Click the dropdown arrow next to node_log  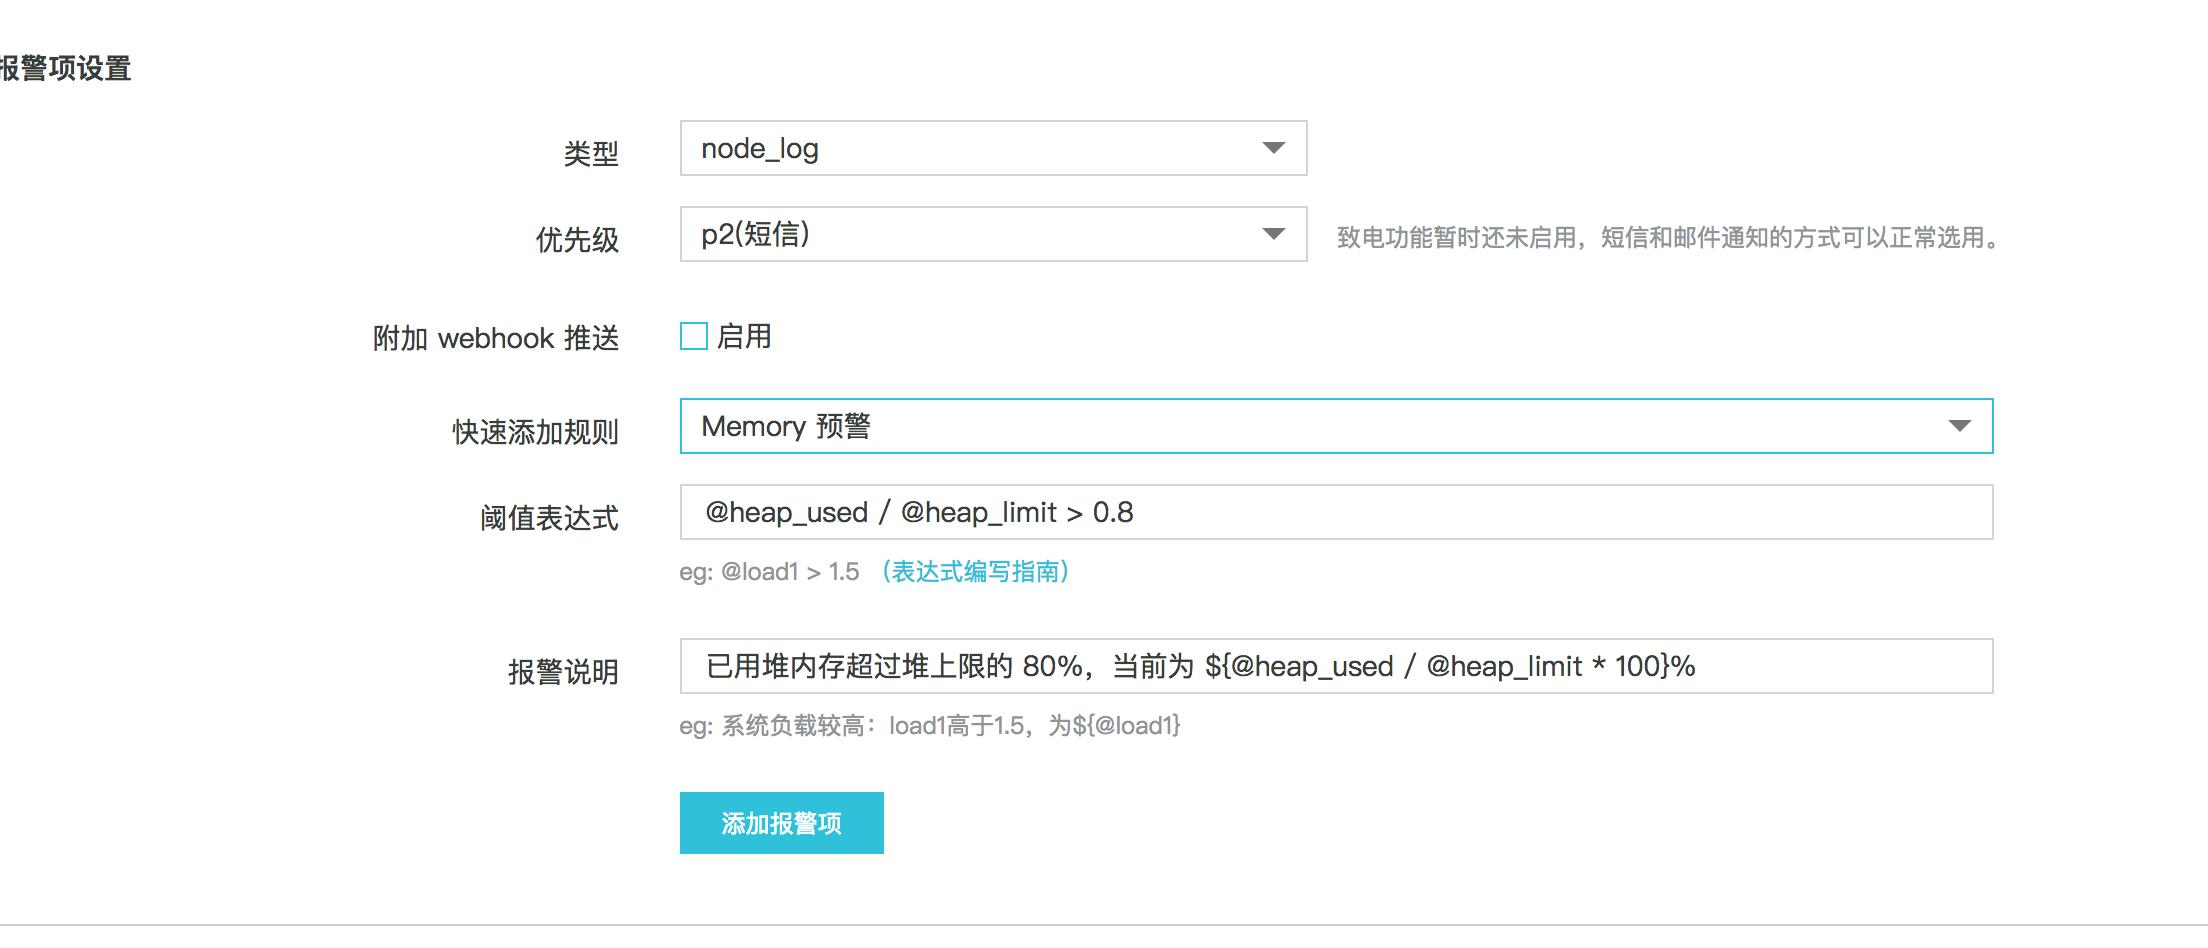pyautogui.click(x=1272, y=148)
